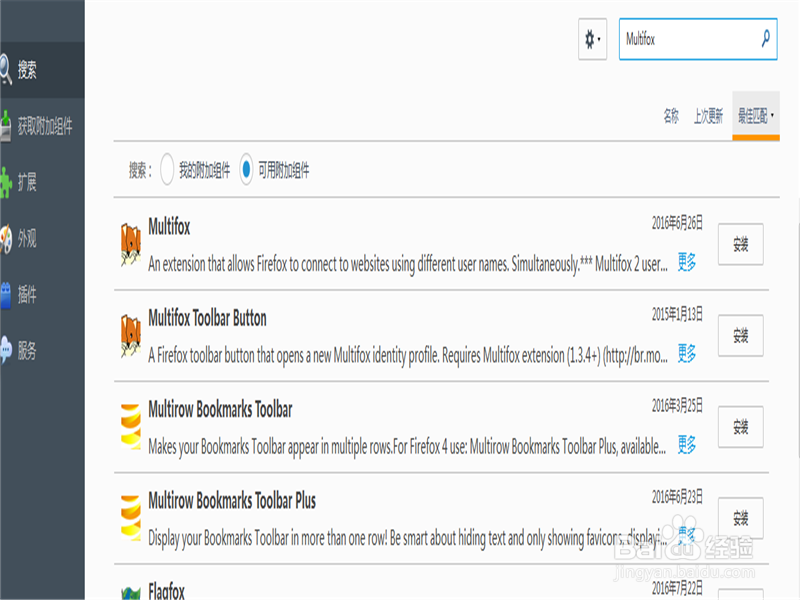Select the 插件 lego brick icon
Viewport: 800px width, 600px height.
coord(6,295)
